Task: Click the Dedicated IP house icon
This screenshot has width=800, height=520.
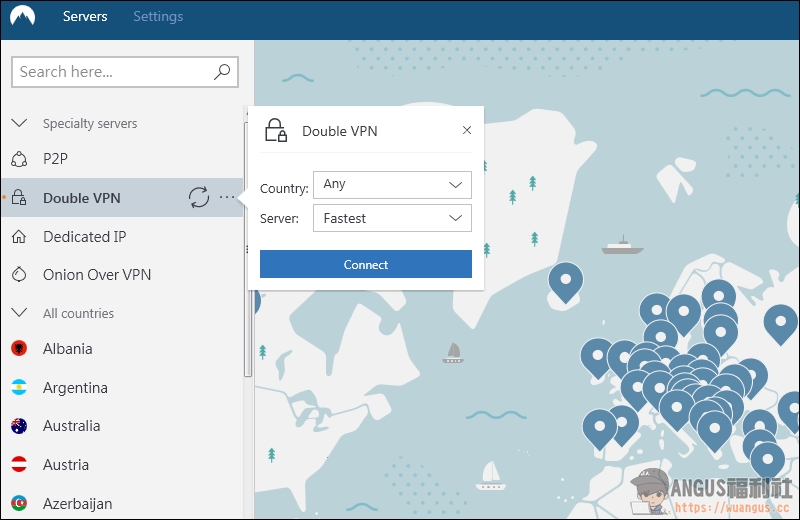Action: [19, 237]
